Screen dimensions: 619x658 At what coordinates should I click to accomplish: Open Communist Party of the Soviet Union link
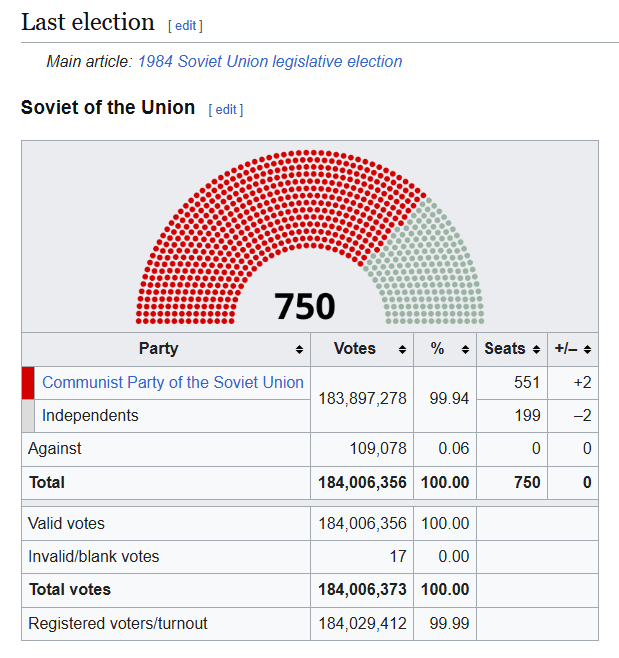point(173,382)
